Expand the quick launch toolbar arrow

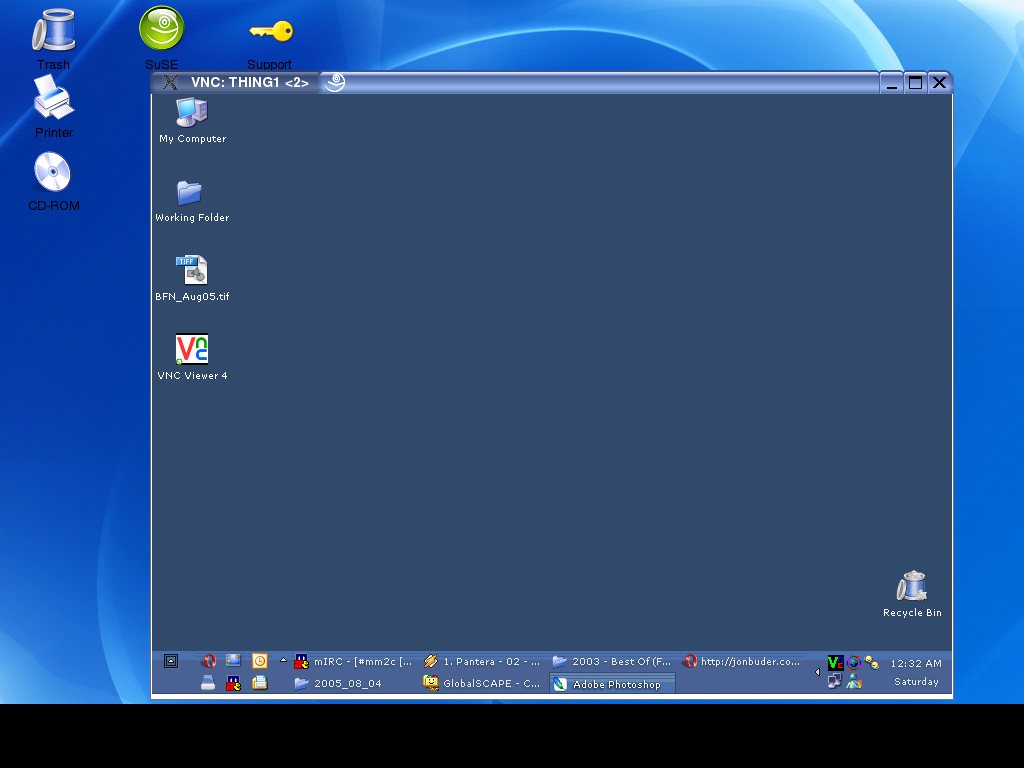coord(283,660)
